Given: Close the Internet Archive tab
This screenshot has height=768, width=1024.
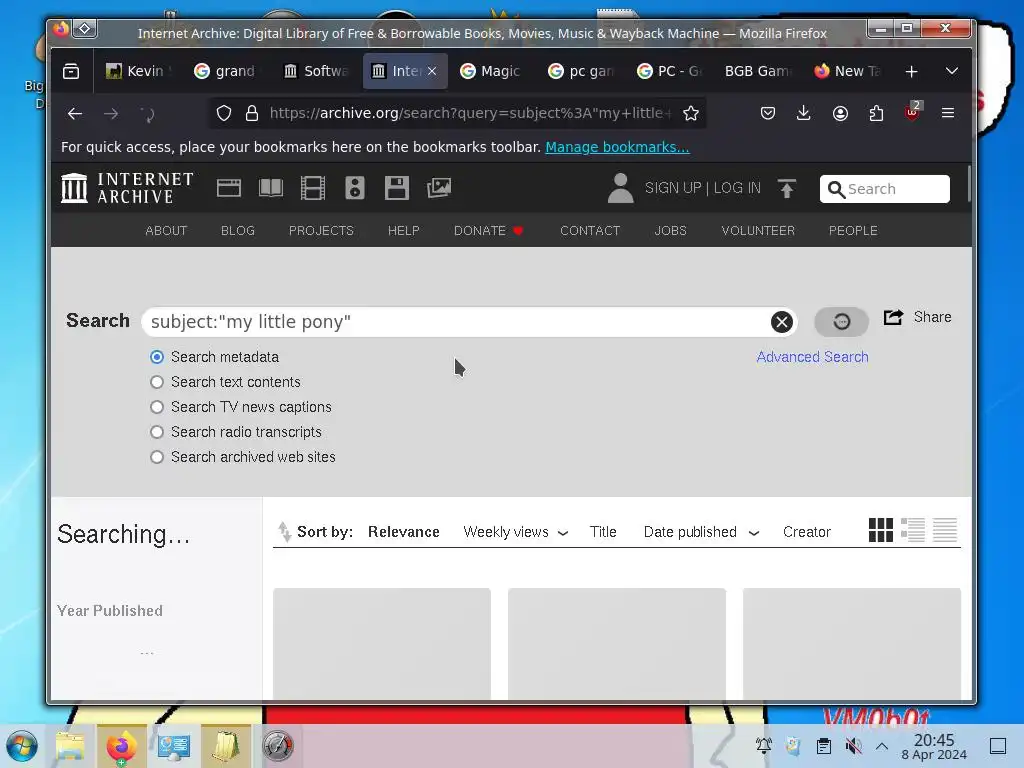Looking at the screenshot, I should coord(432,71).
